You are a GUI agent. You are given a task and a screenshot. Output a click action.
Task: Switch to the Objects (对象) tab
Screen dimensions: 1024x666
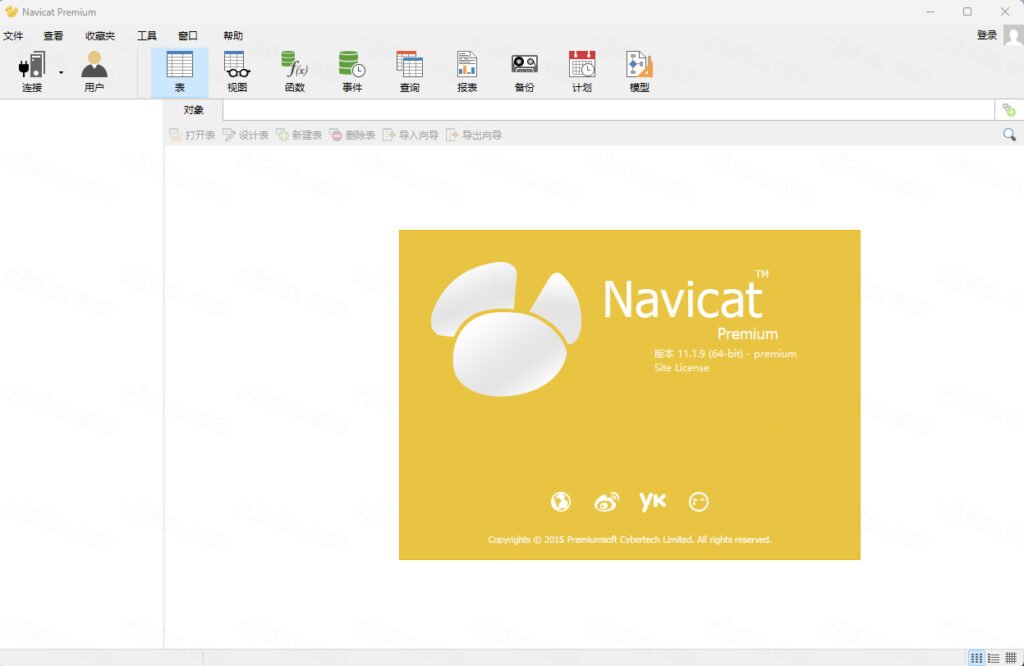(x=193, y=110)
